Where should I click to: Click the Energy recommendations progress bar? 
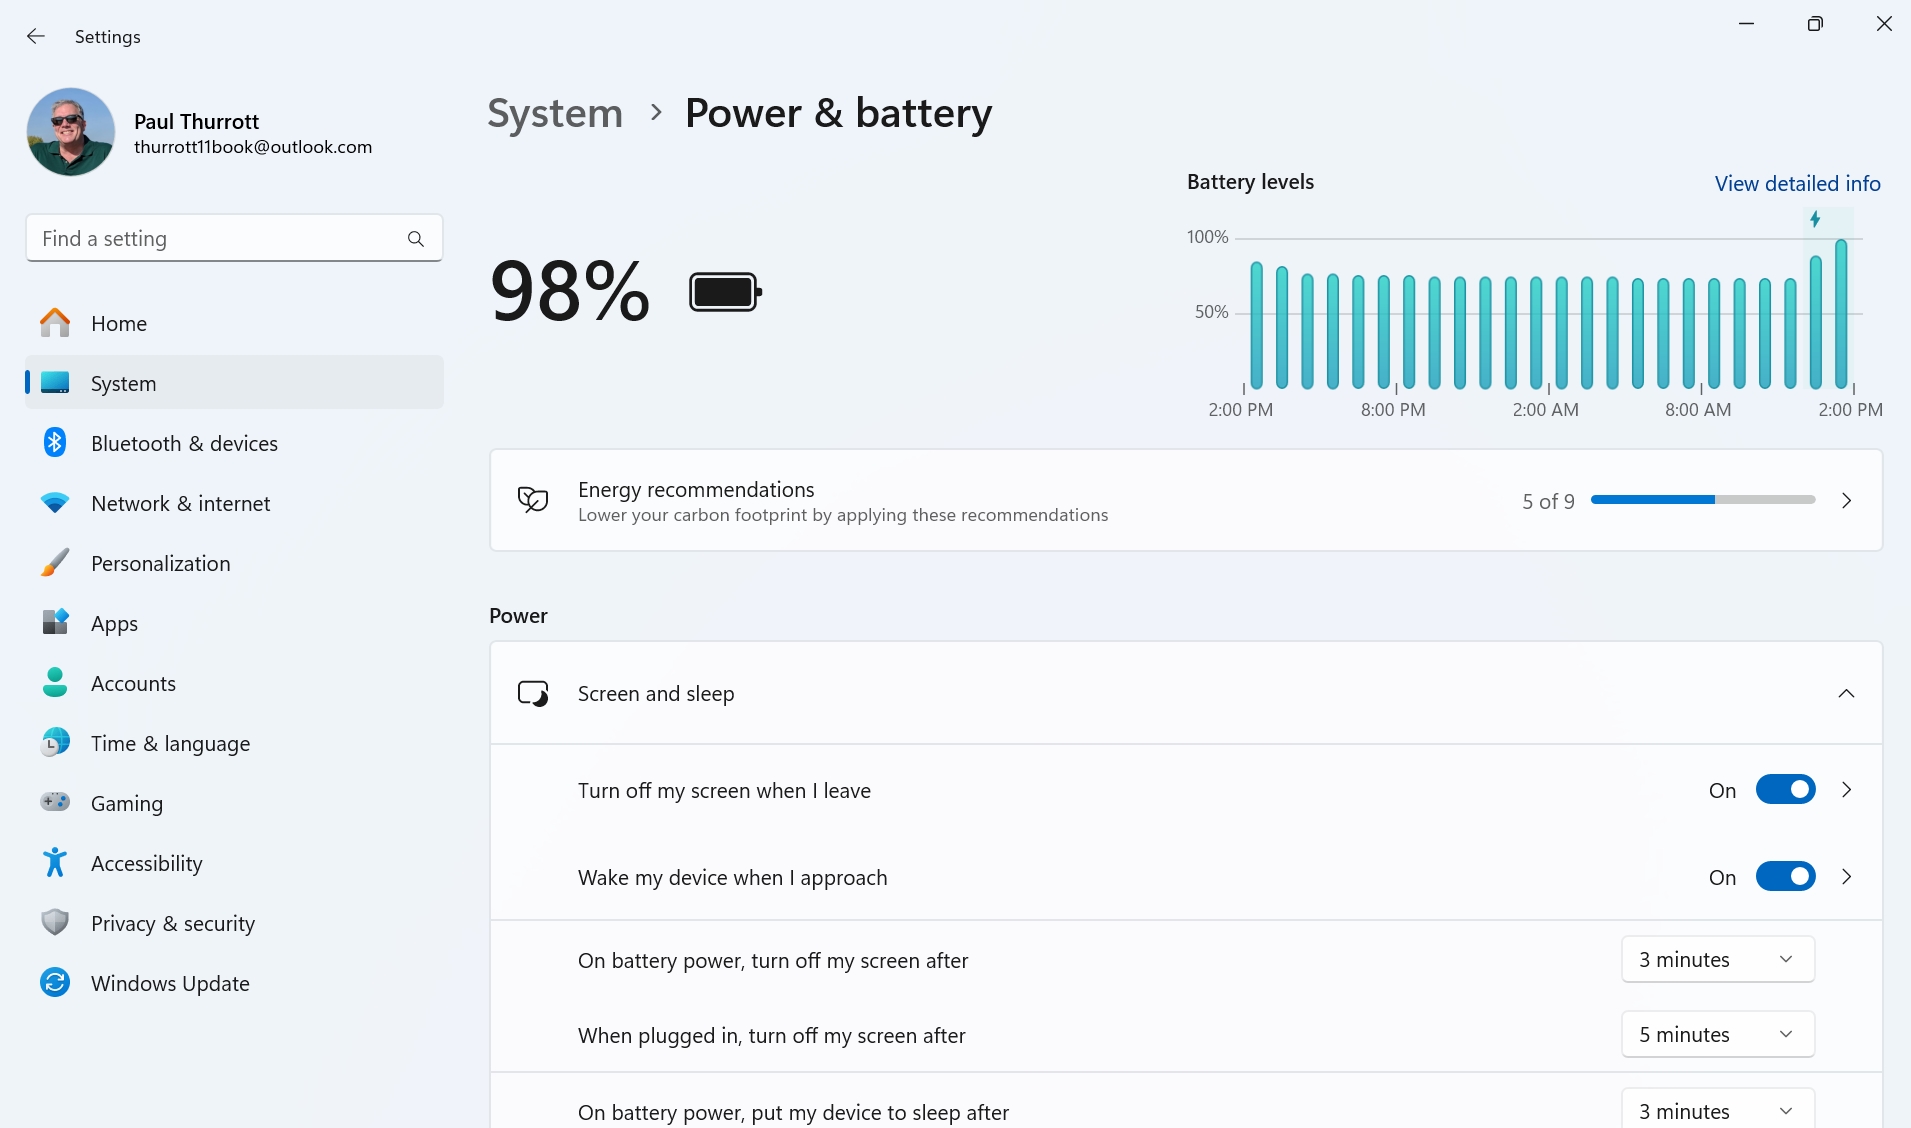pos(1702,500)
